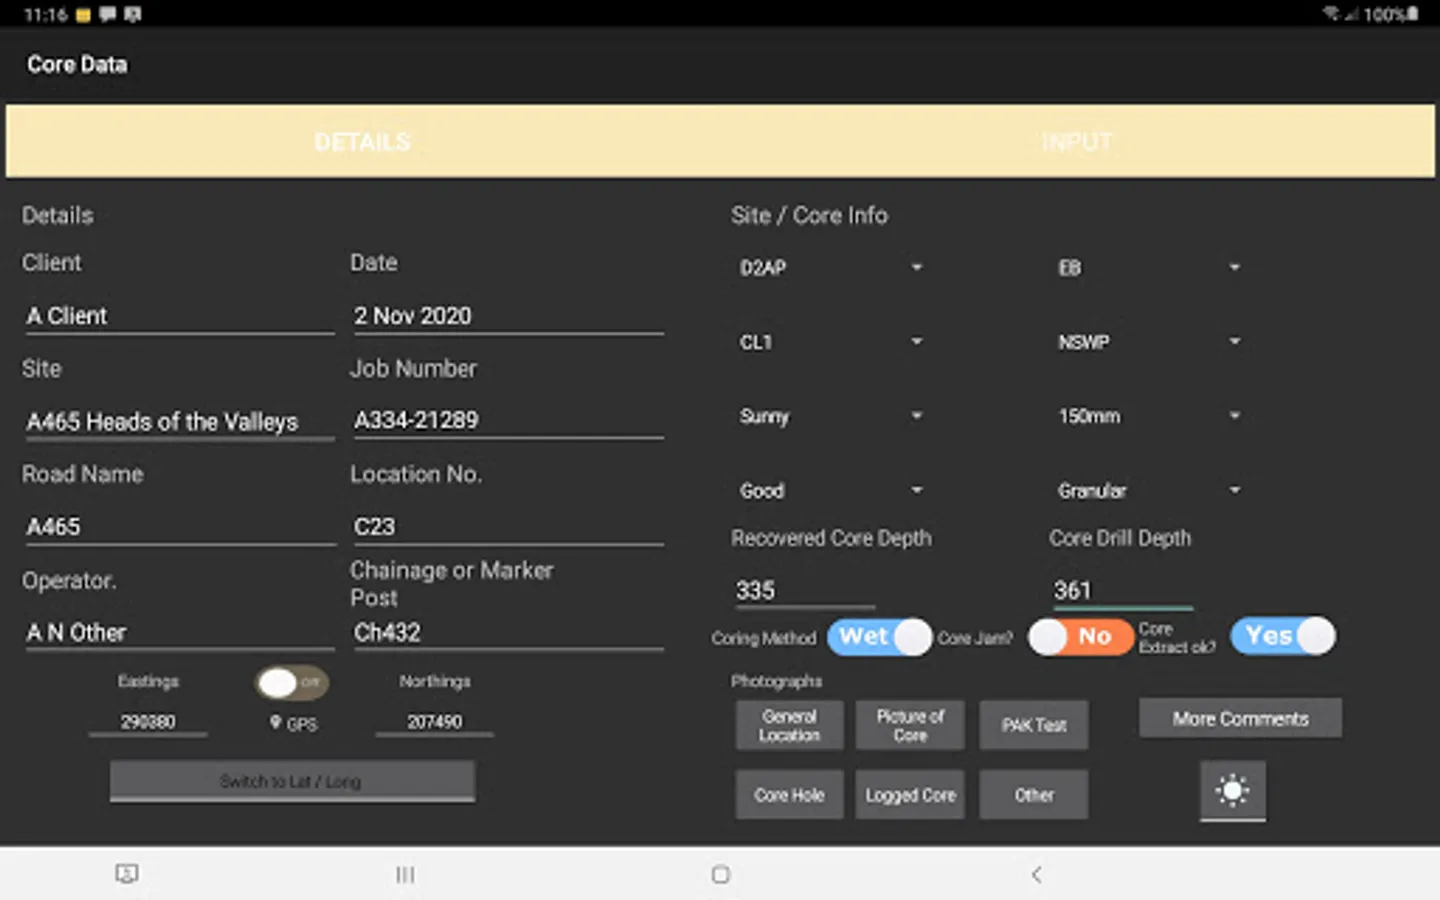Screen dimensions: 1440x900
Task: Edit the Chainage field Ch432
Action: [x=507, y=632]
